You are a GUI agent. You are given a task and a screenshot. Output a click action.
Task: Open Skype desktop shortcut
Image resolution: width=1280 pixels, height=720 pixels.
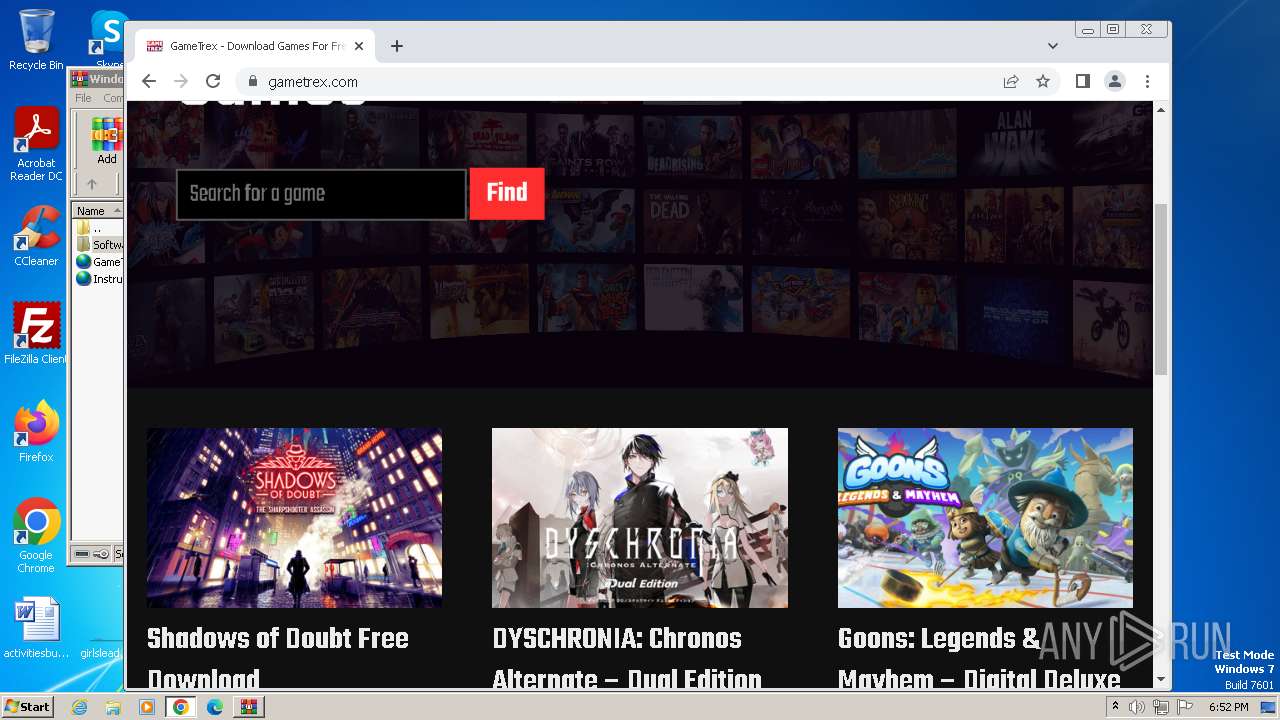tap(108, 40)
